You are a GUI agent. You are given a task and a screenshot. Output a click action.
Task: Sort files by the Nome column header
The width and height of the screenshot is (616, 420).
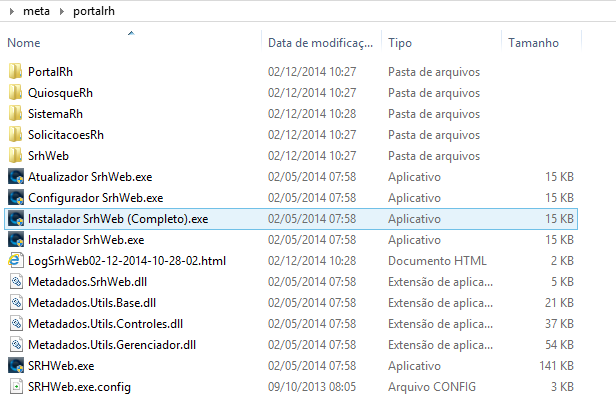24,42
